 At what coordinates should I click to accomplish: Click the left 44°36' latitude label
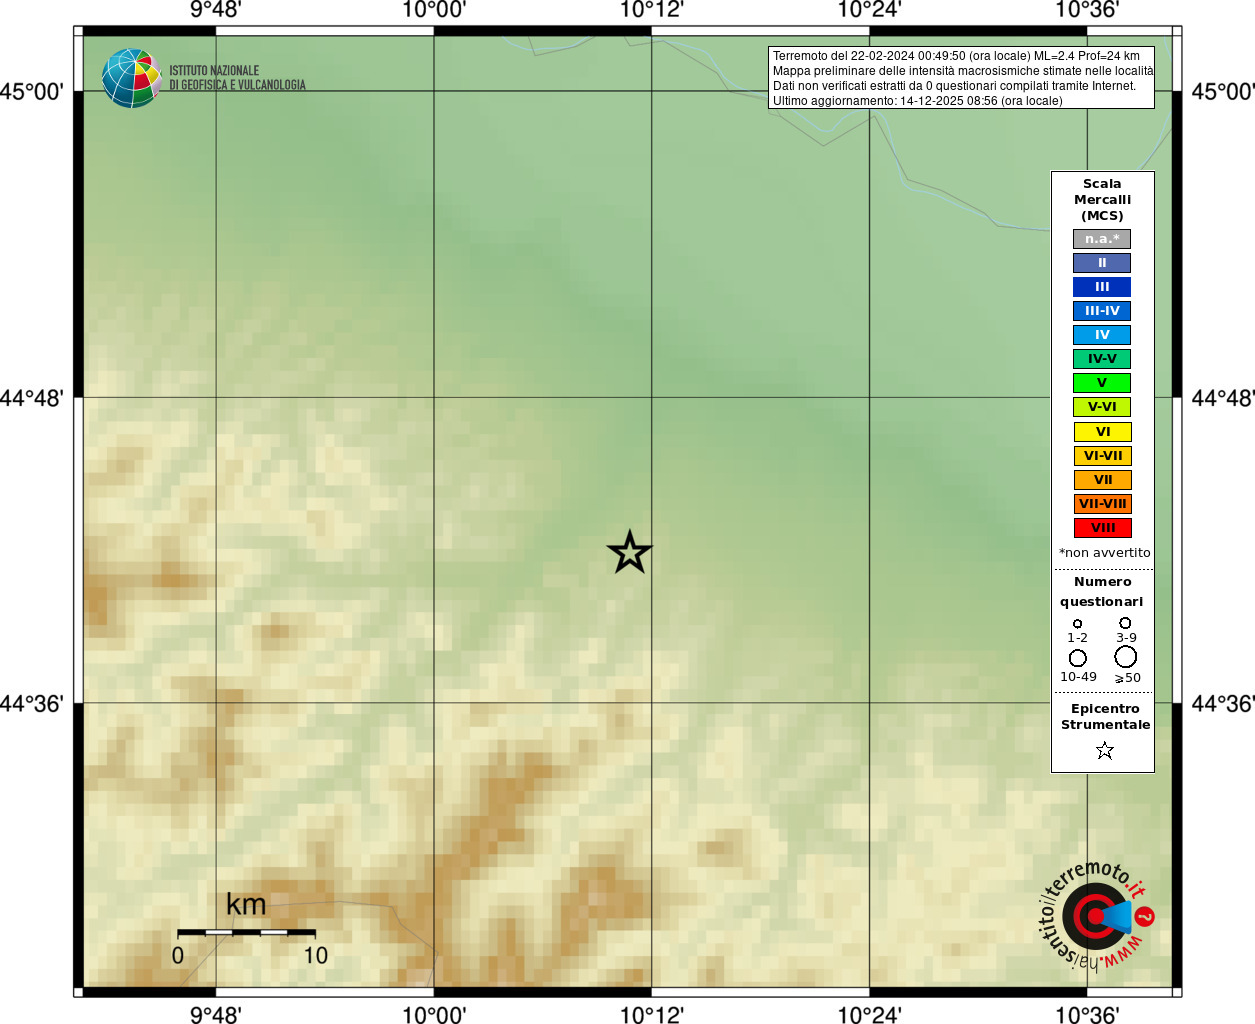point(32,704)
